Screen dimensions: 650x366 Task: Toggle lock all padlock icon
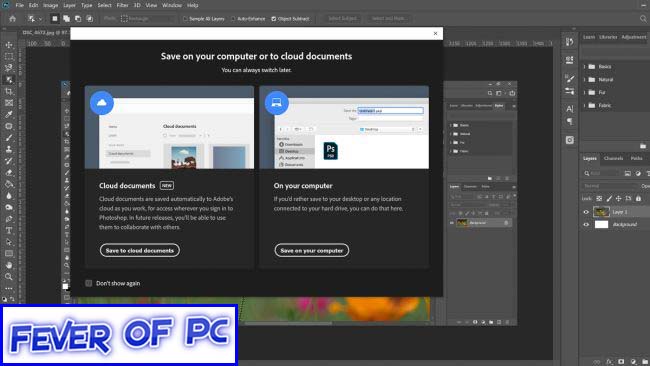click(638, 199)
